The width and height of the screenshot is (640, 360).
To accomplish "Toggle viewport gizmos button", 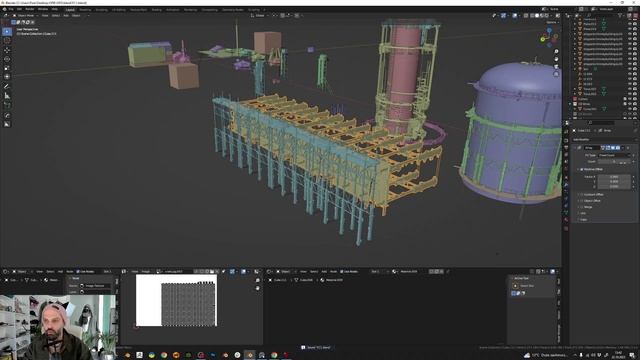I will [x=503, y=16].
